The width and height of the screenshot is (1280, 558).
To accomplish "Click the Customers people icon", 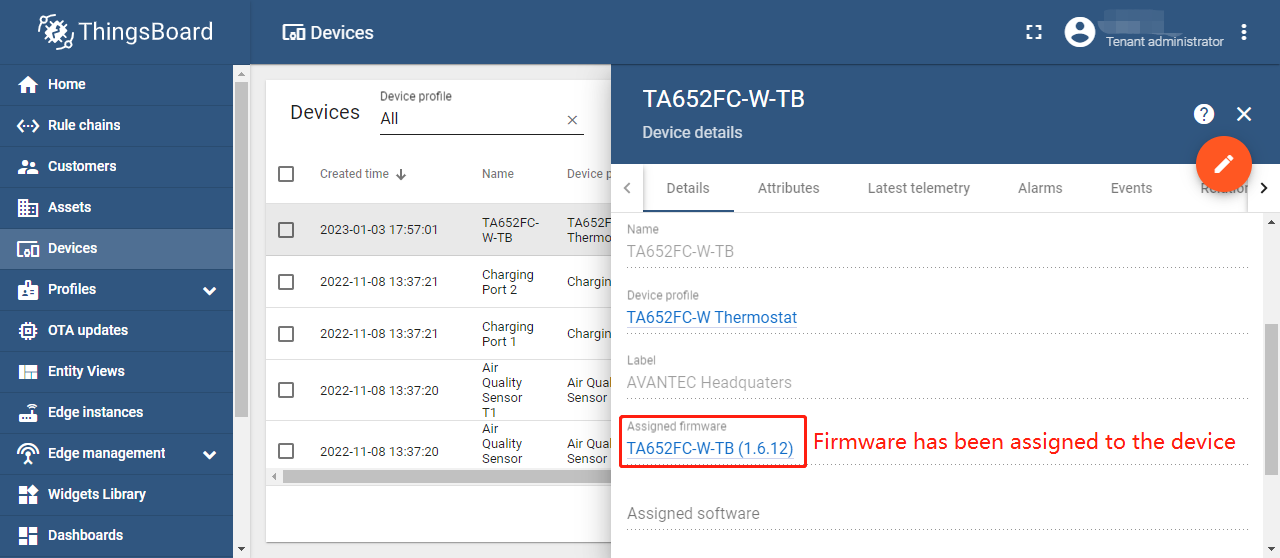I will click(x=28, y=166).
